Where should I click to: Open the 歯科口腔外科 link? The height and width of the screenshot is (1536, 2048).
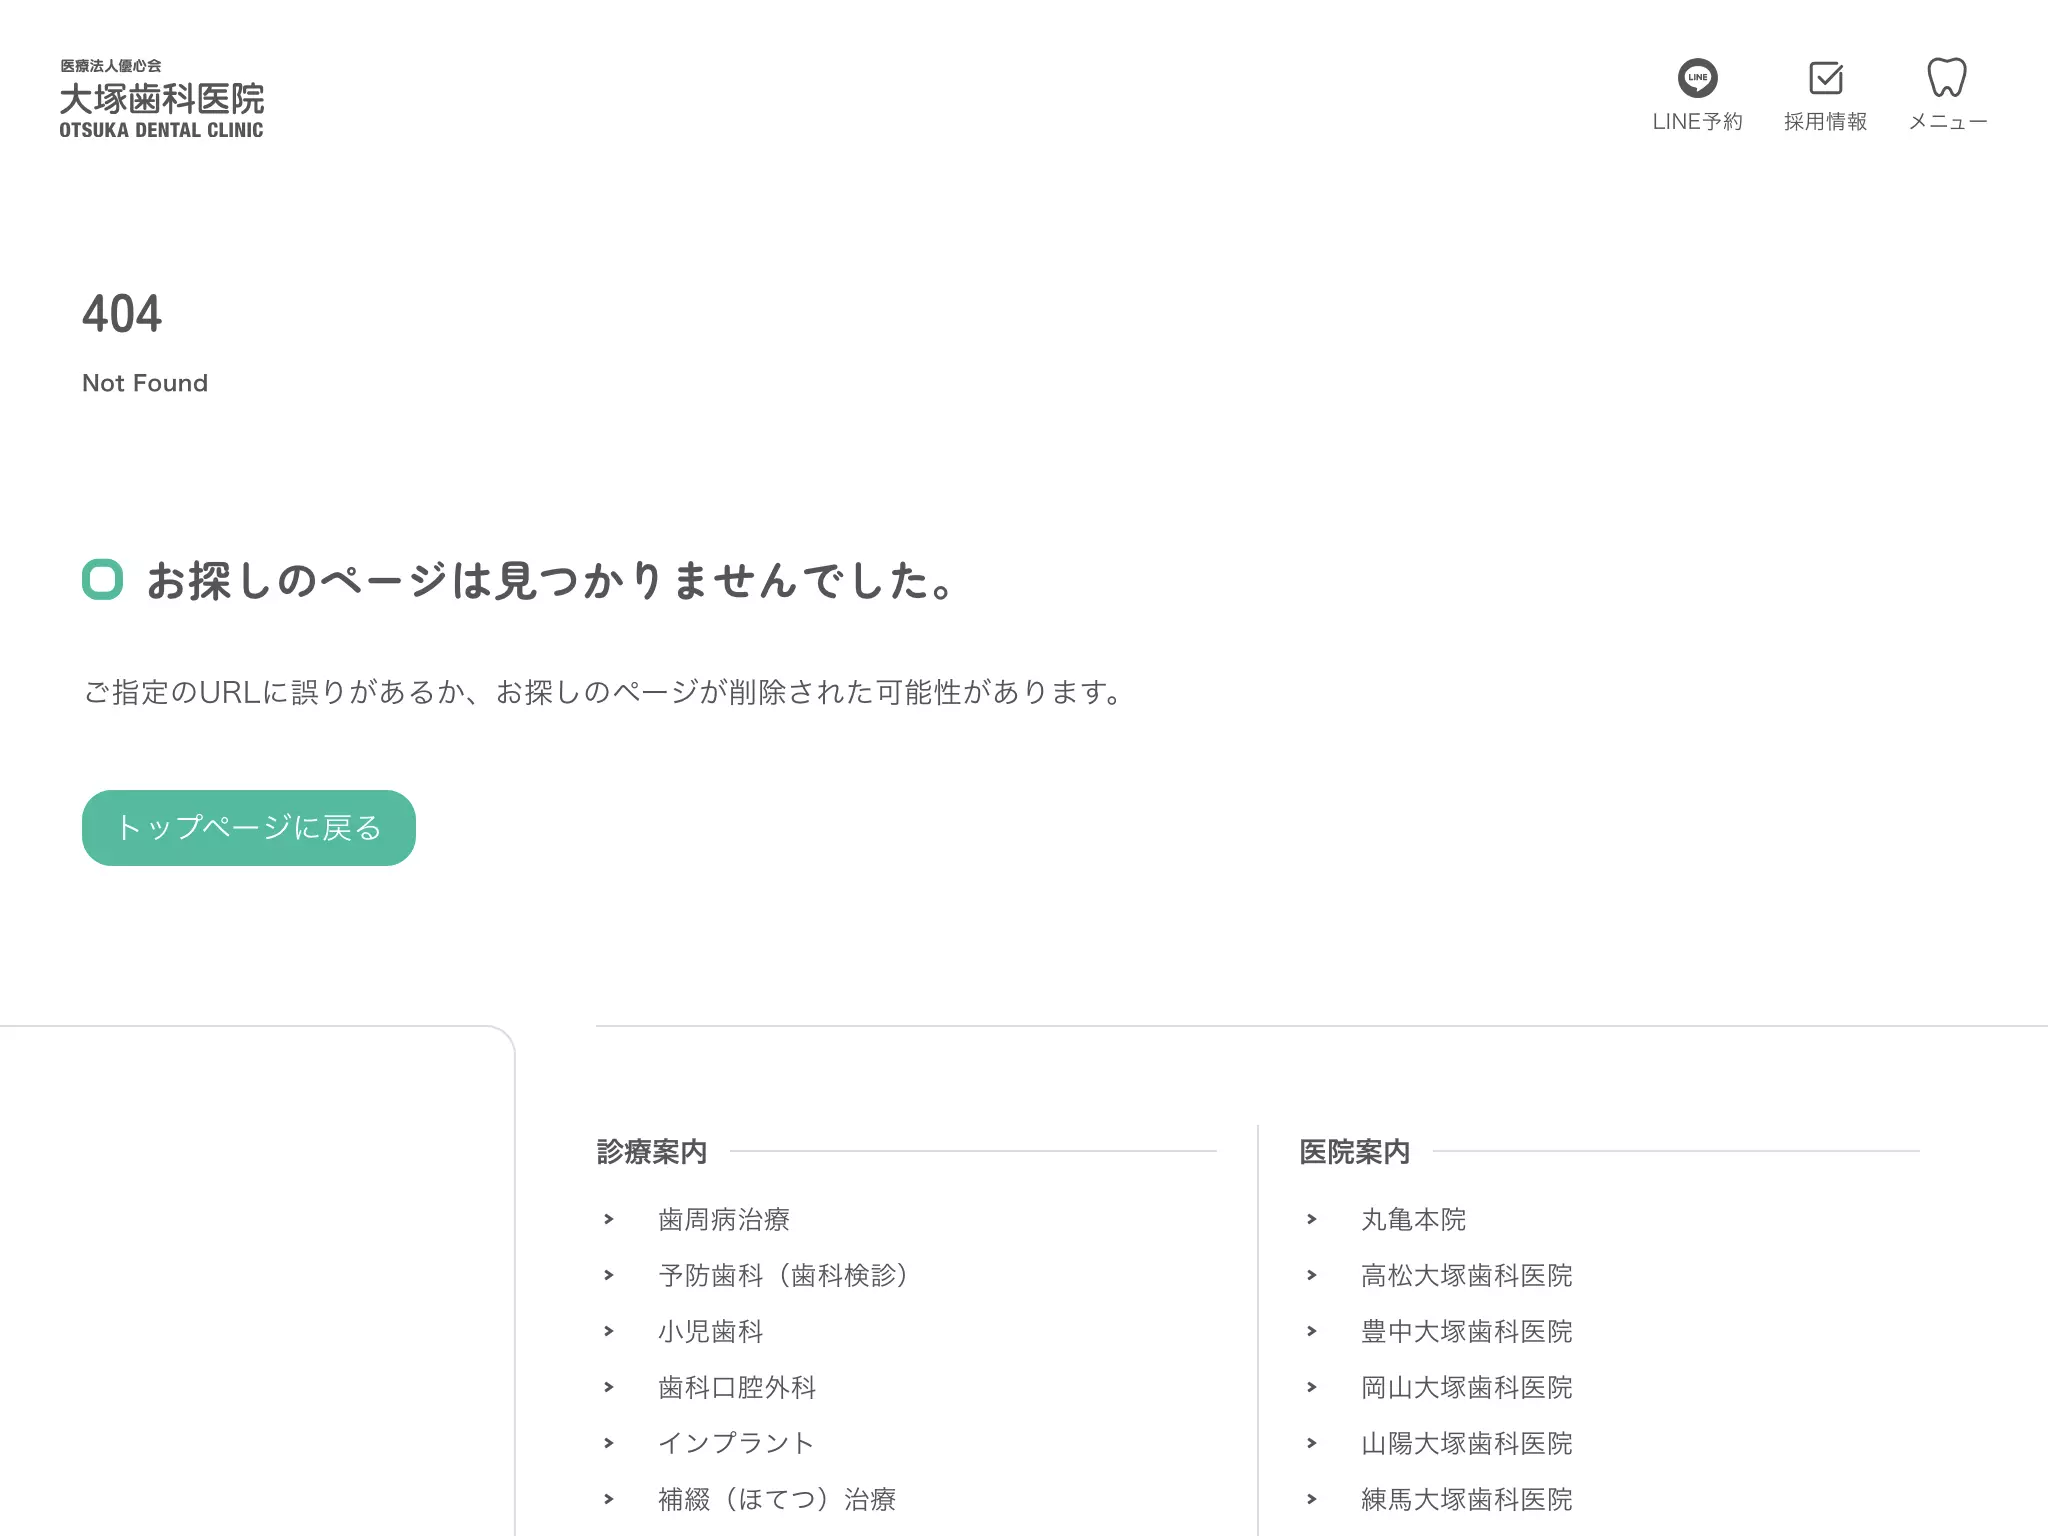point(737,1387)
